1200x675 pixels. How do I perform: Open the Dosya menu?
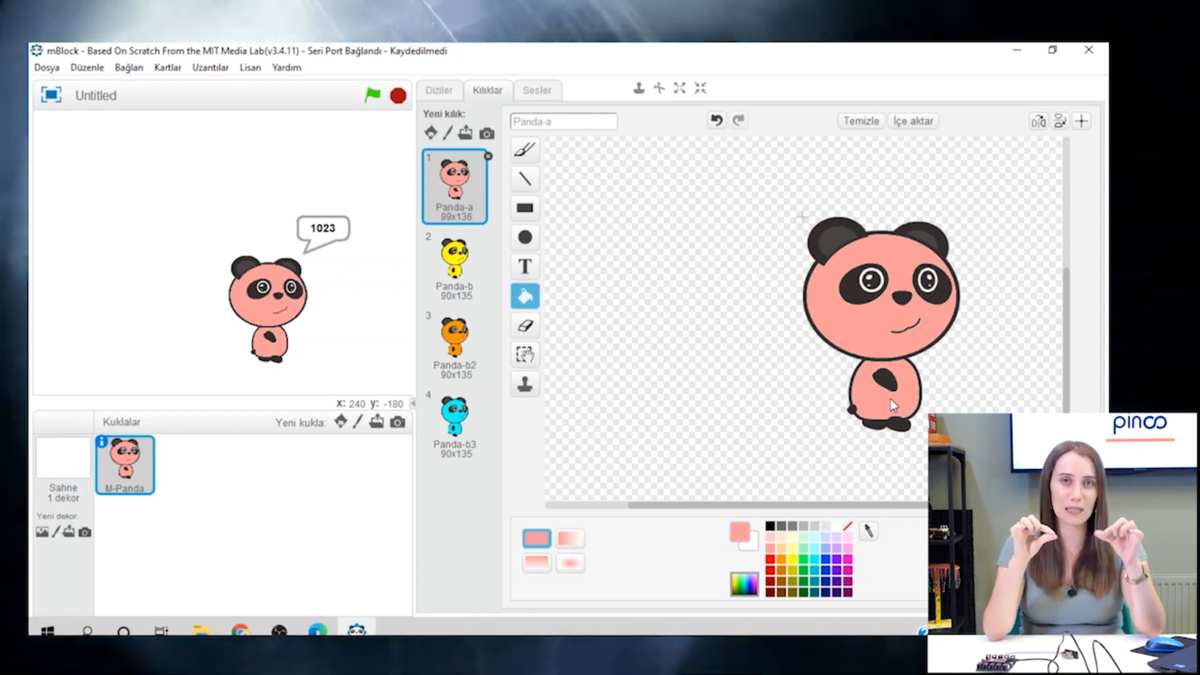[47, 68]
